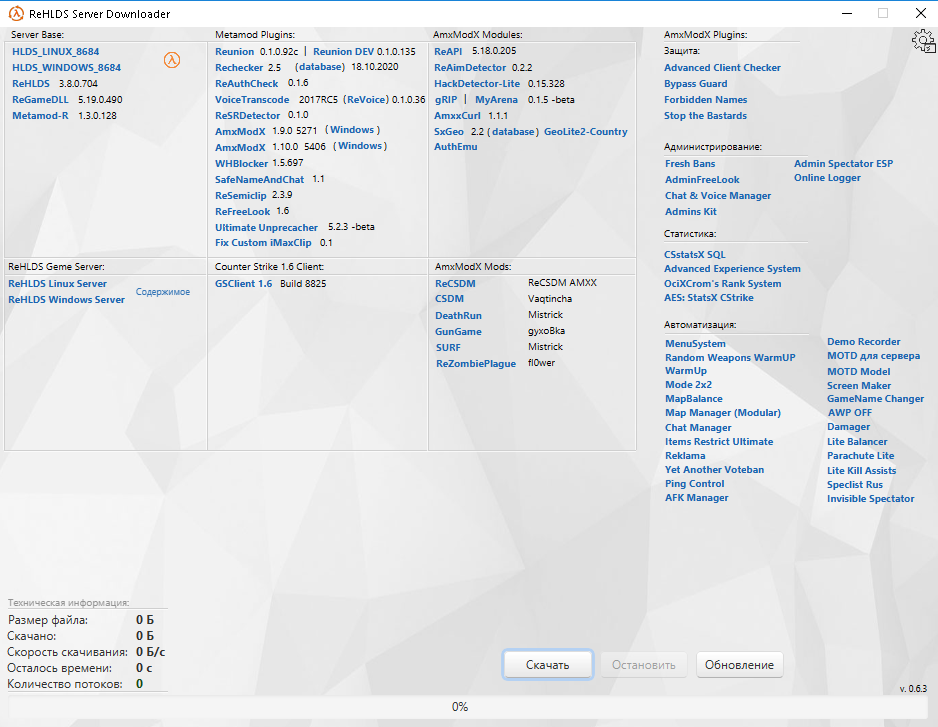Click the MyArena link
The width and height of the screenshot is (938, 727).
pyautogui.click(x=497, y=100)
